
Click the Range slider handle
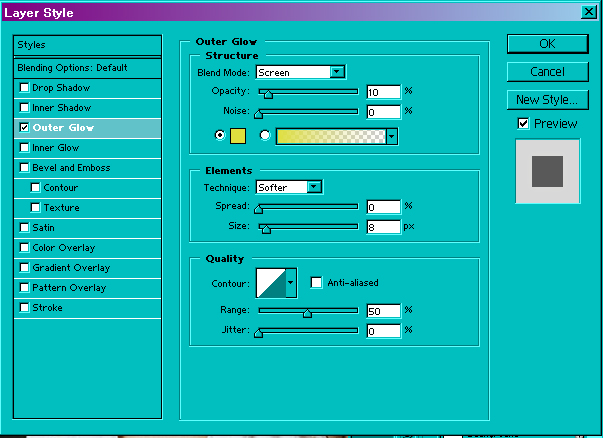(307, 313)
